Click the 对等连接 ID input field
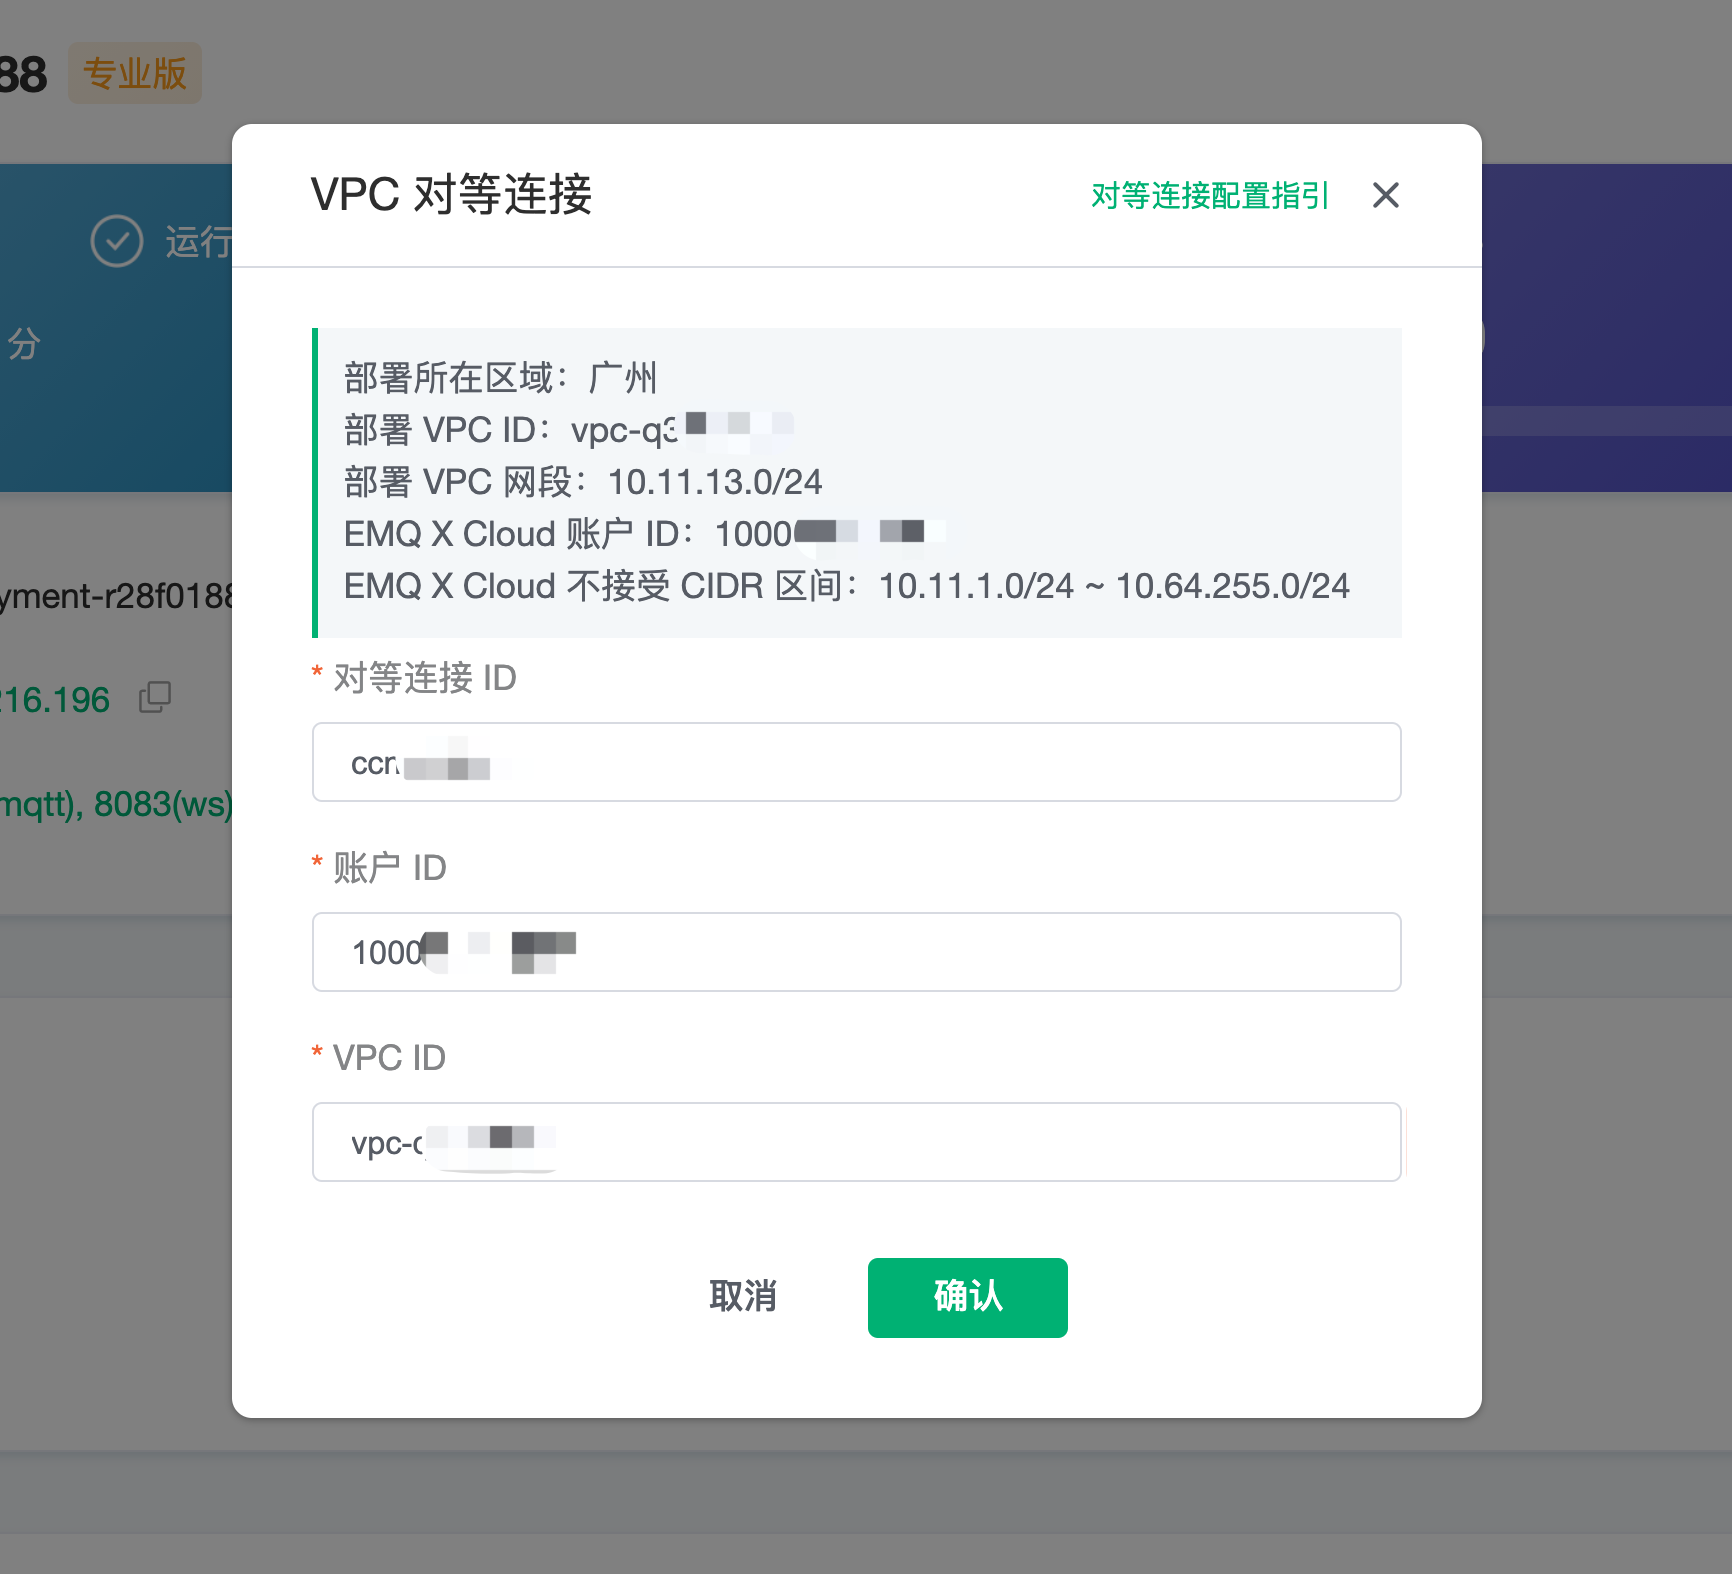1732x1574 pixels. tap(856, 762)
